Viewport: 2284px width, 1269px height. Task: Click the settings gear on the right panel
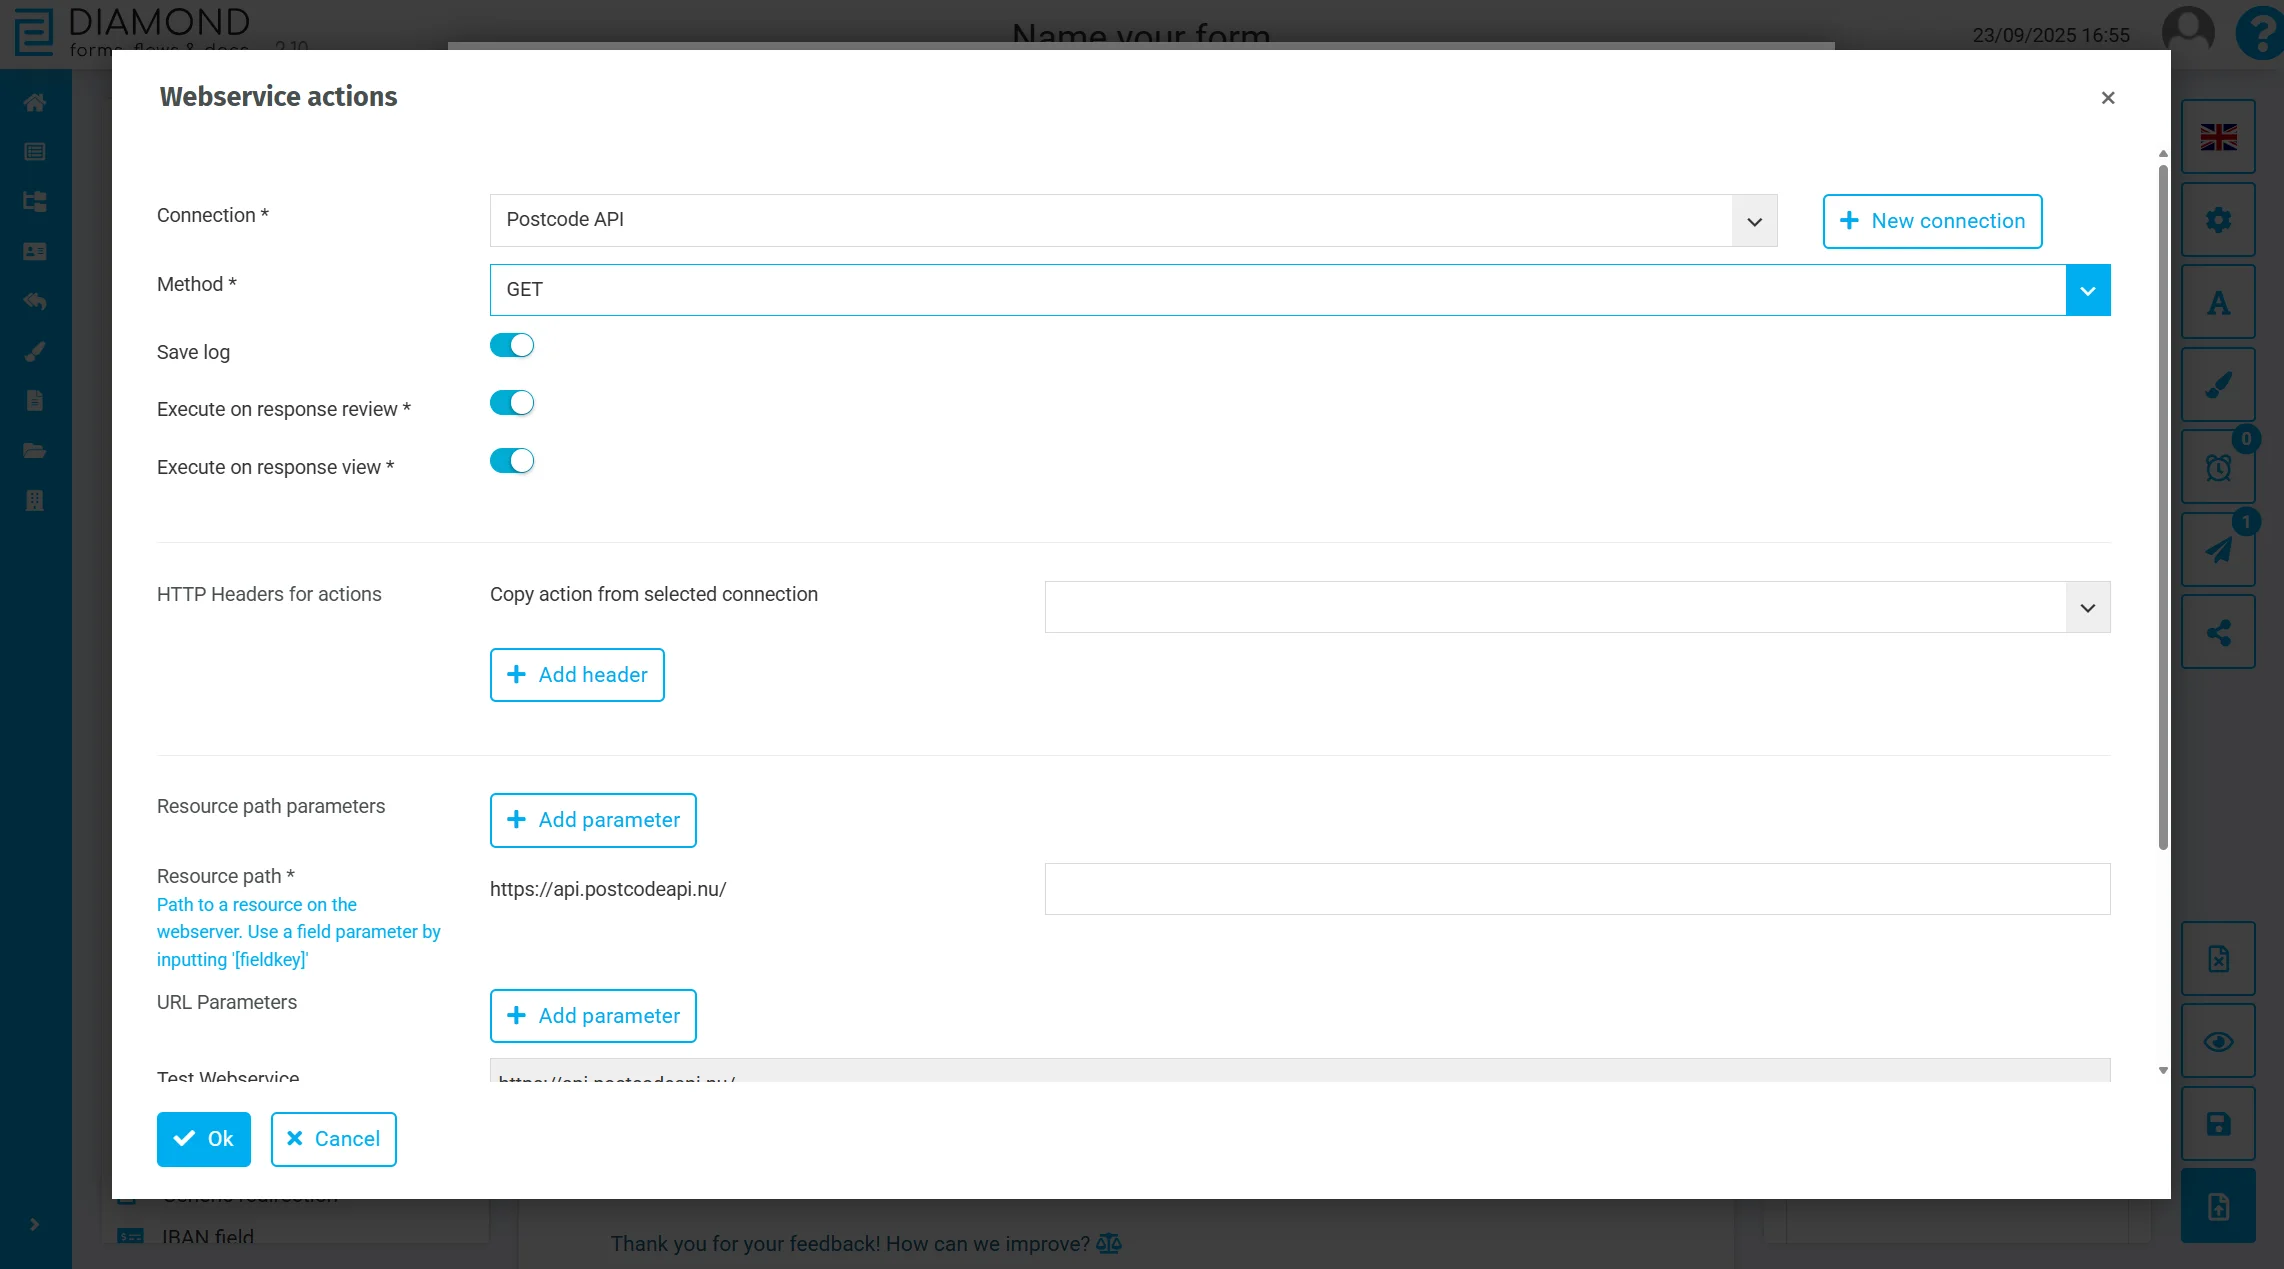click(2218, 219)
